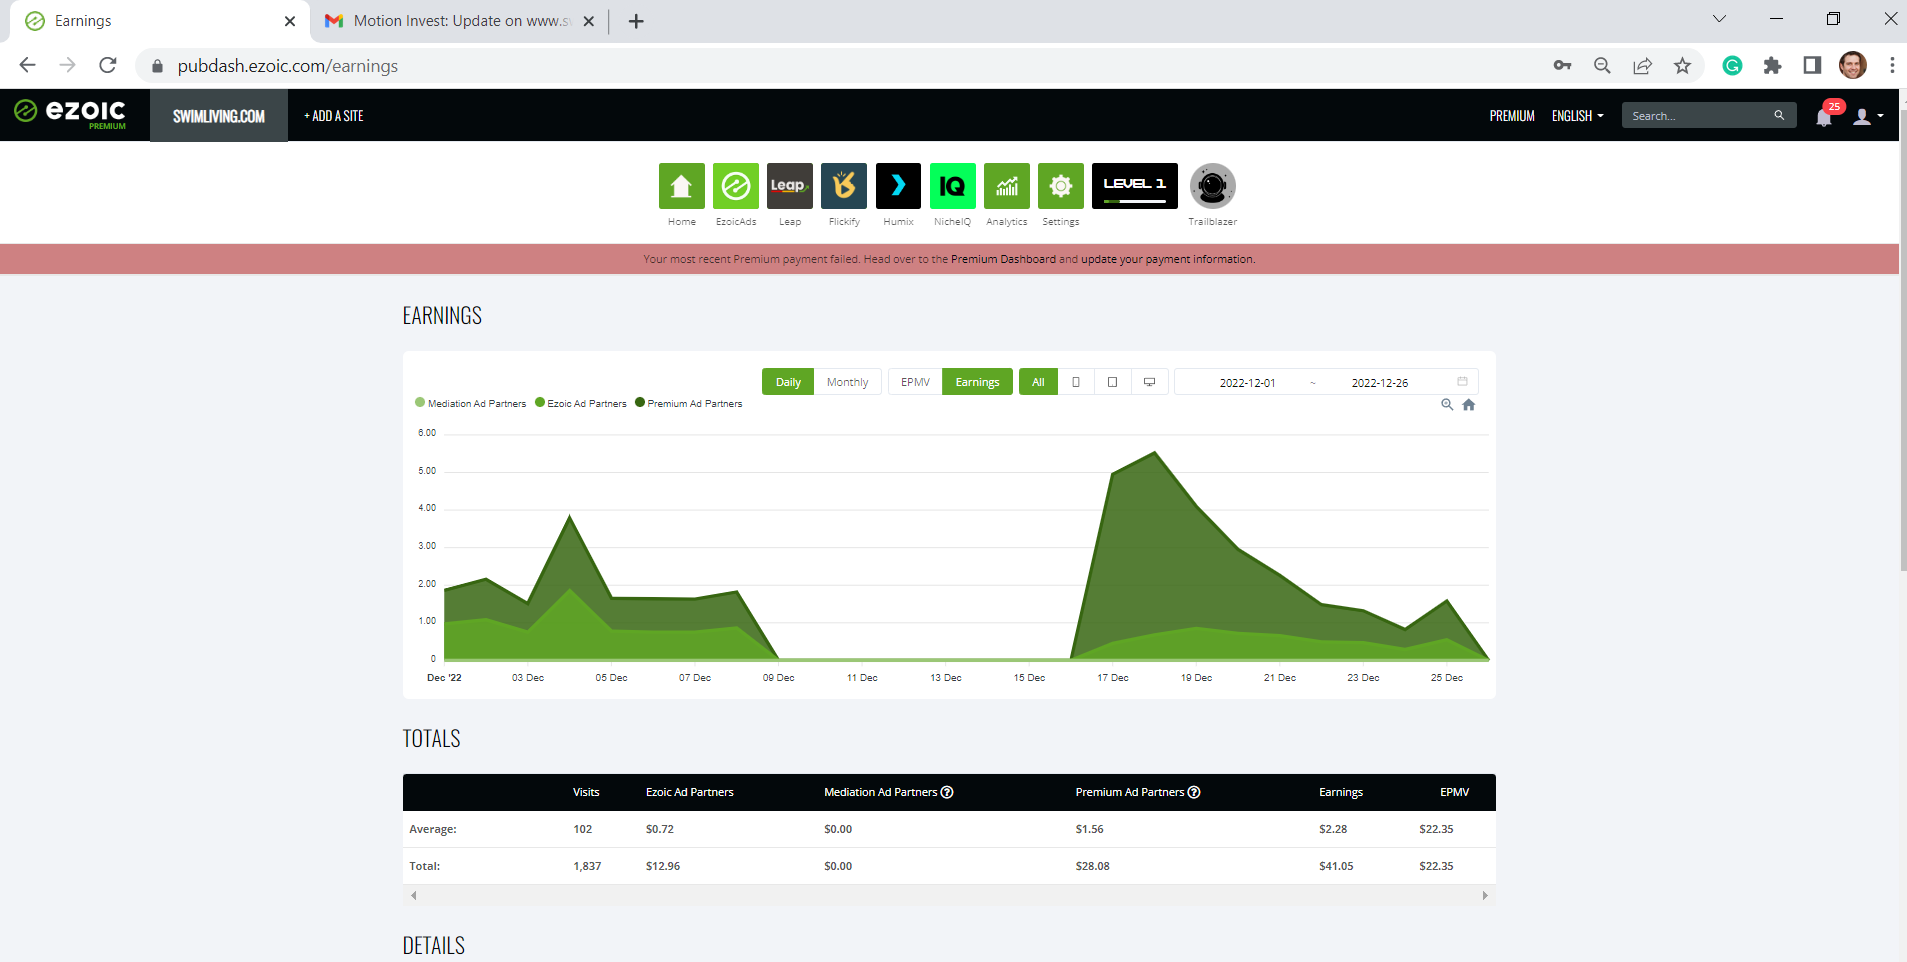Click the search magnifier in Ezoic header
Viewport: 1907px width, 962px height.
coord(1779,116)
